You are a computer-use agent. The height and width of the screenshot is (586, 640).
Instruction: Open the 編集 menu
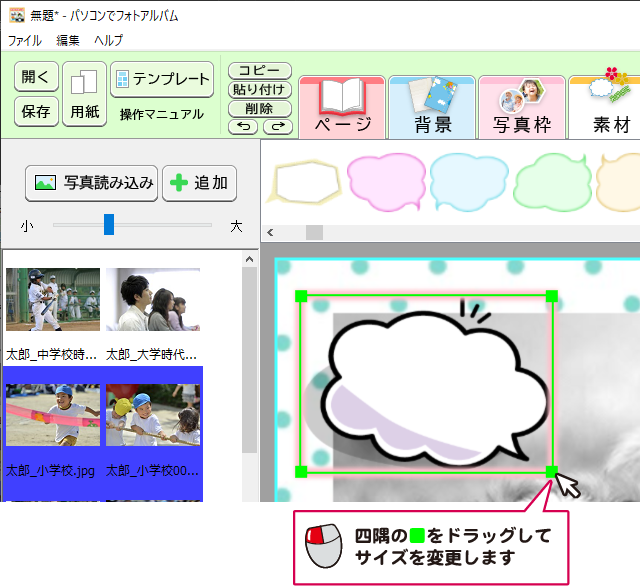click(68, 40)
